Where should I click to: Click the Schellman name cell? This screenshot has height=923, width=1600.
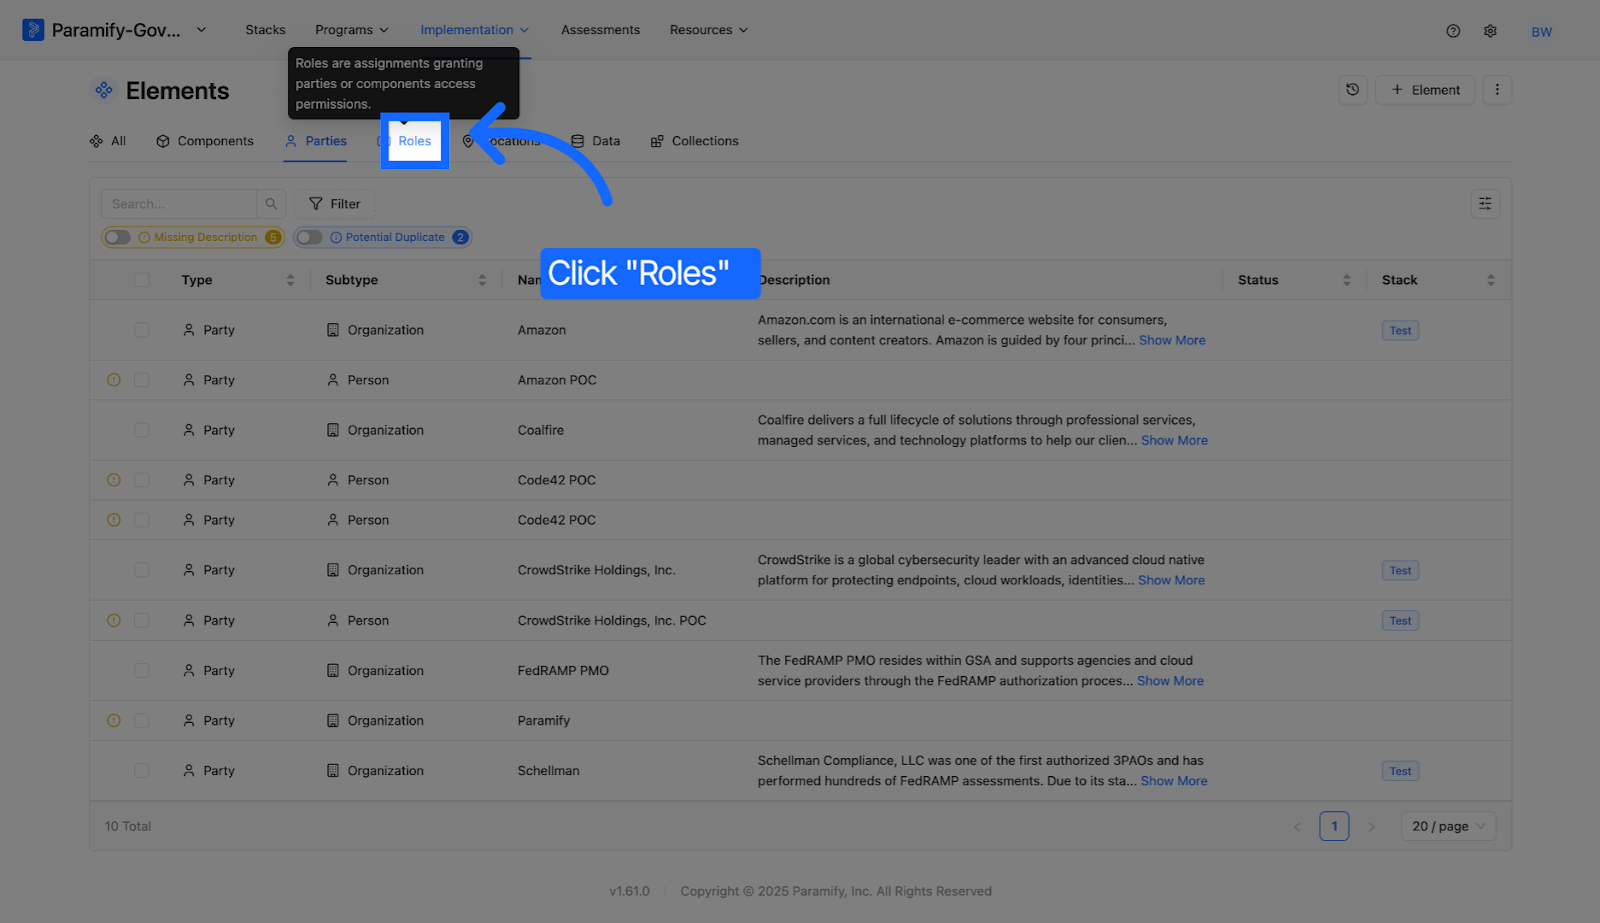pos(548,771)
